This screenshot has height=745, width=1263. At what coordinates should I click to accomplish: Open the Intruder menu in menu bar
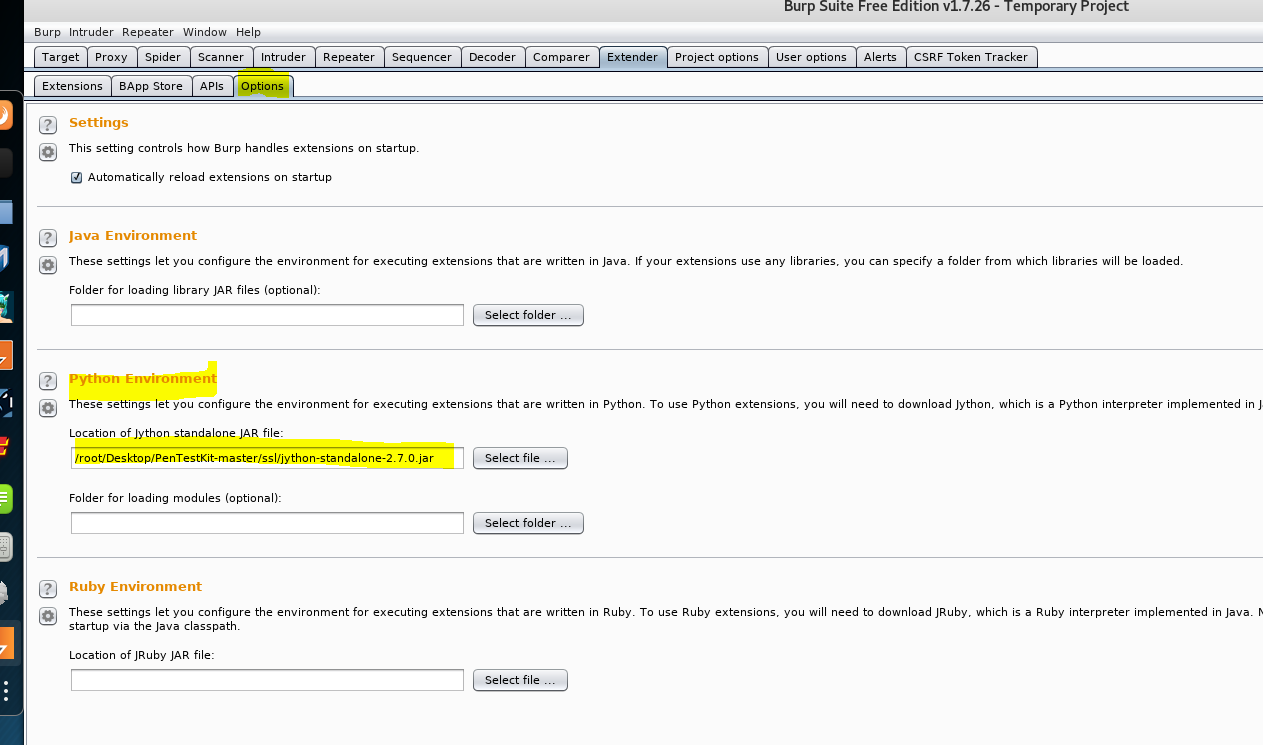[x=91, y=32]
